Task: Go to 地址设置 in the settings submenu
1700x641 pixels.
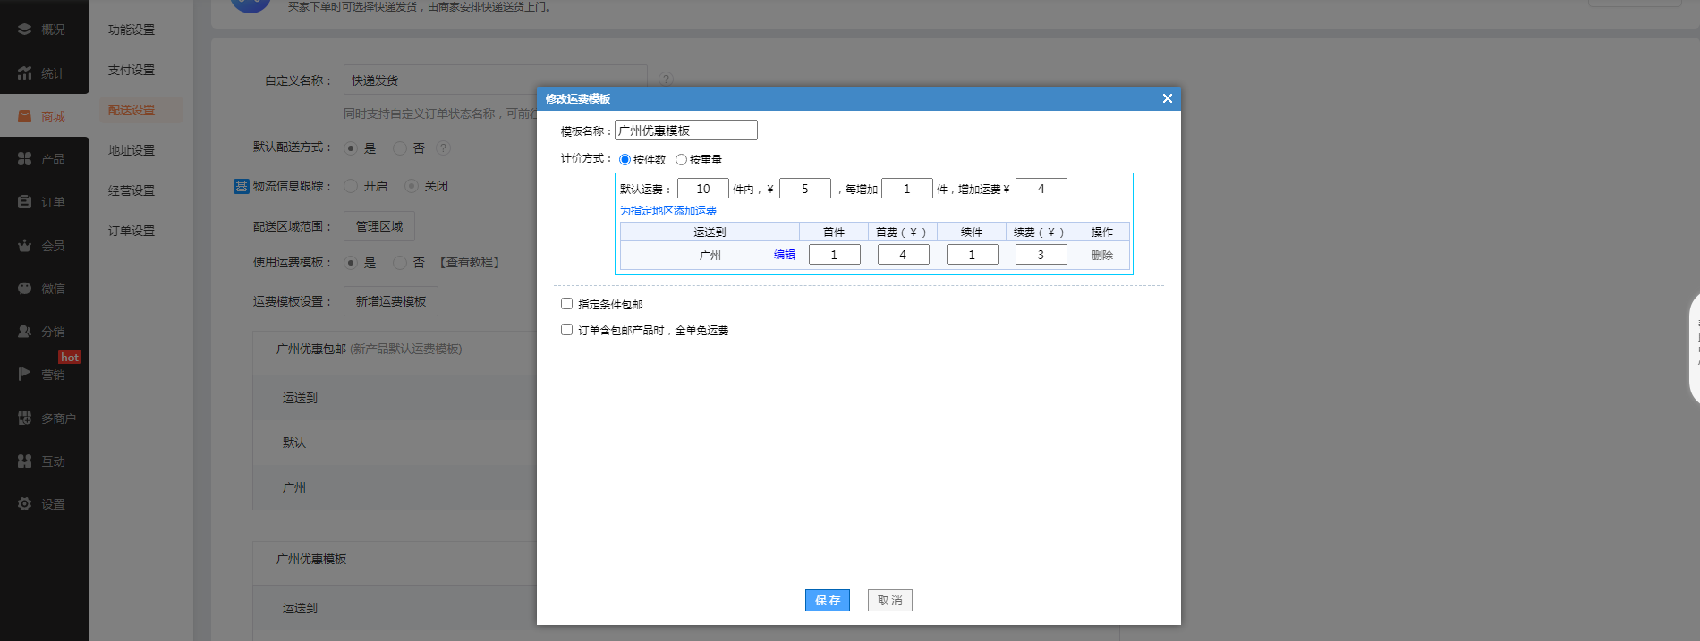Action: (x=131, y=151)
